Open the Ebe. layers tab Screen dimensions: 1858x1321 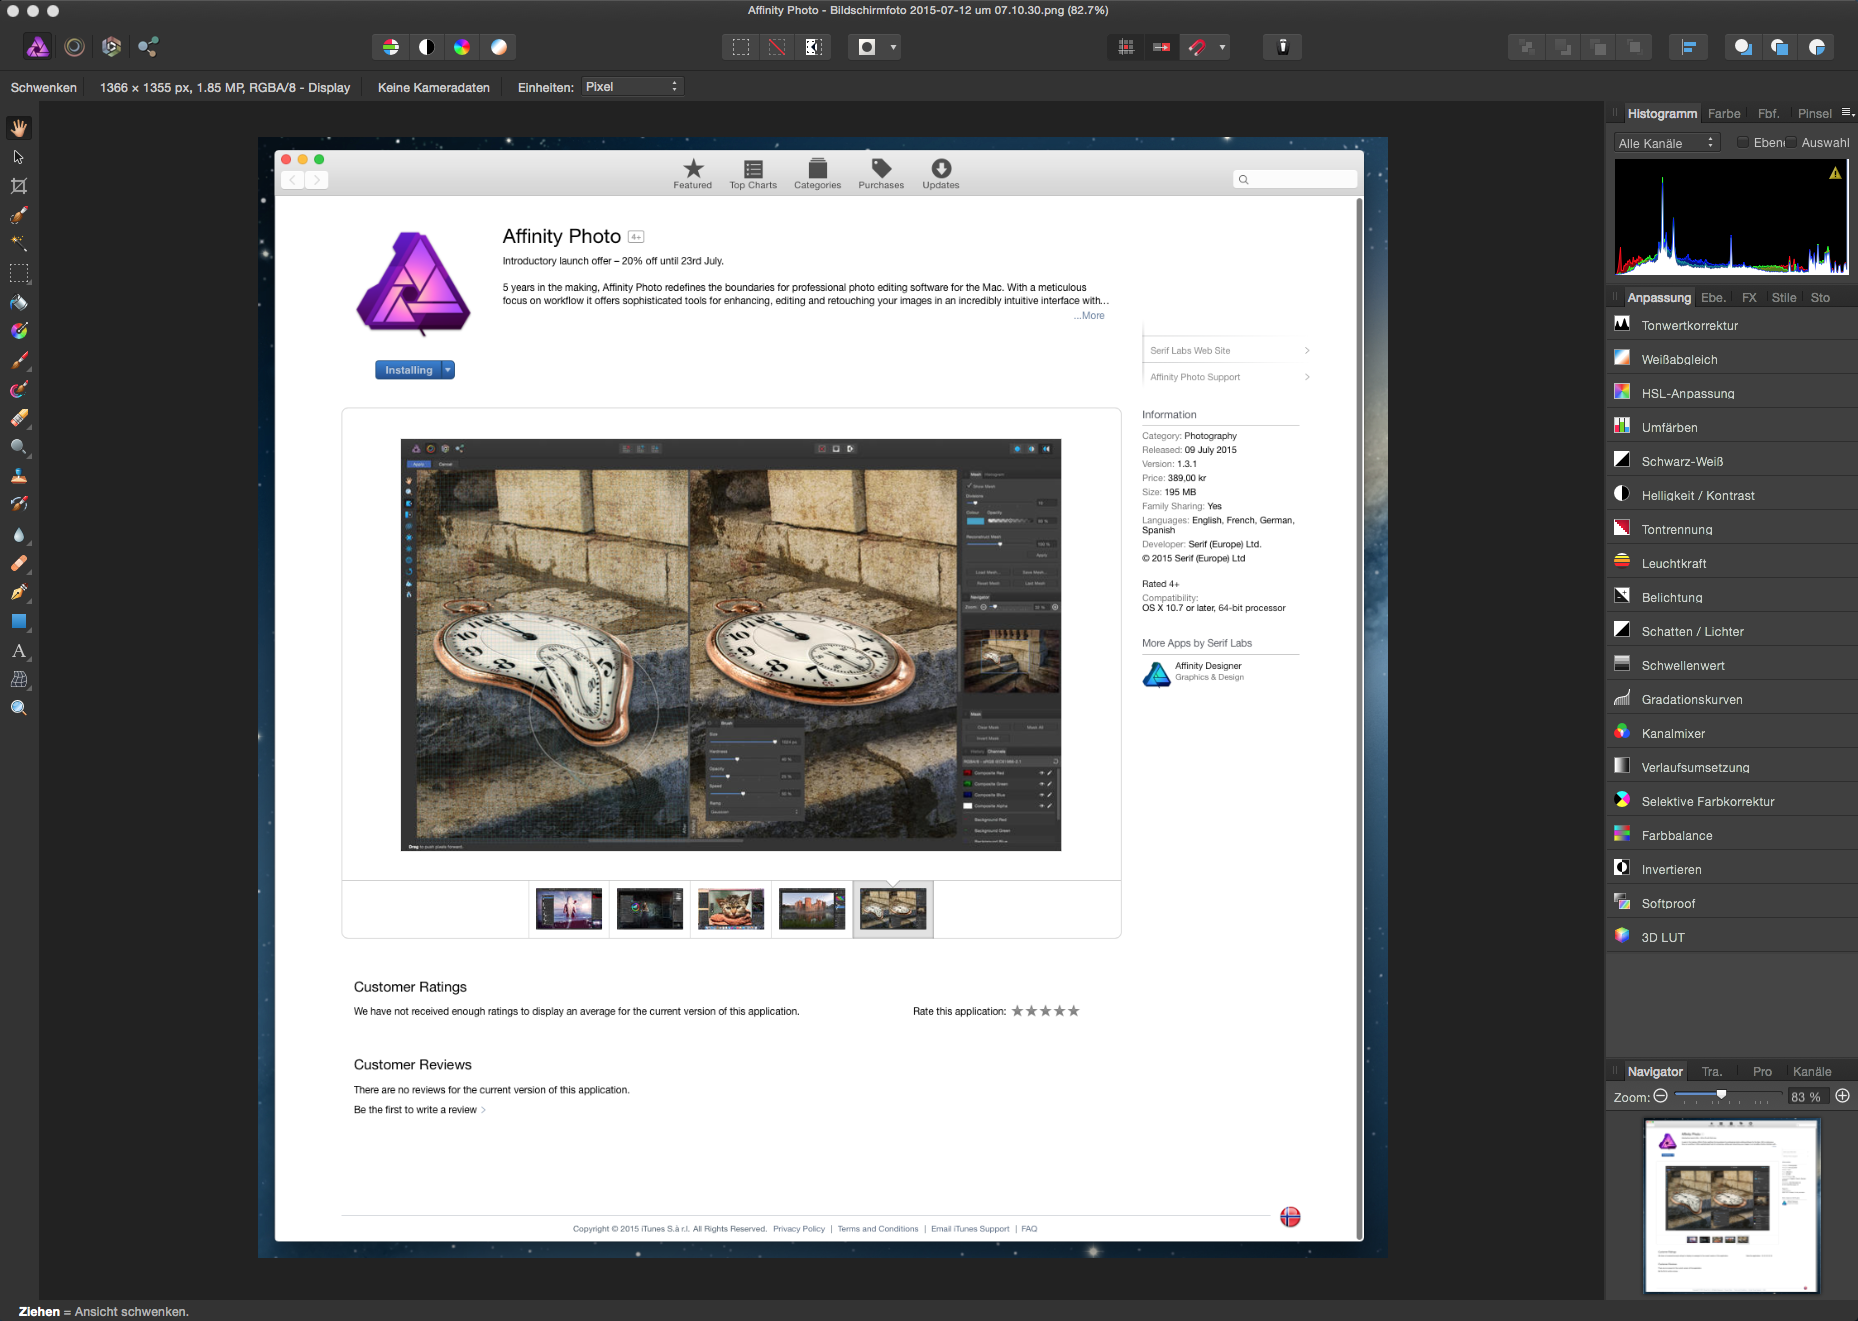[1713, 298]
